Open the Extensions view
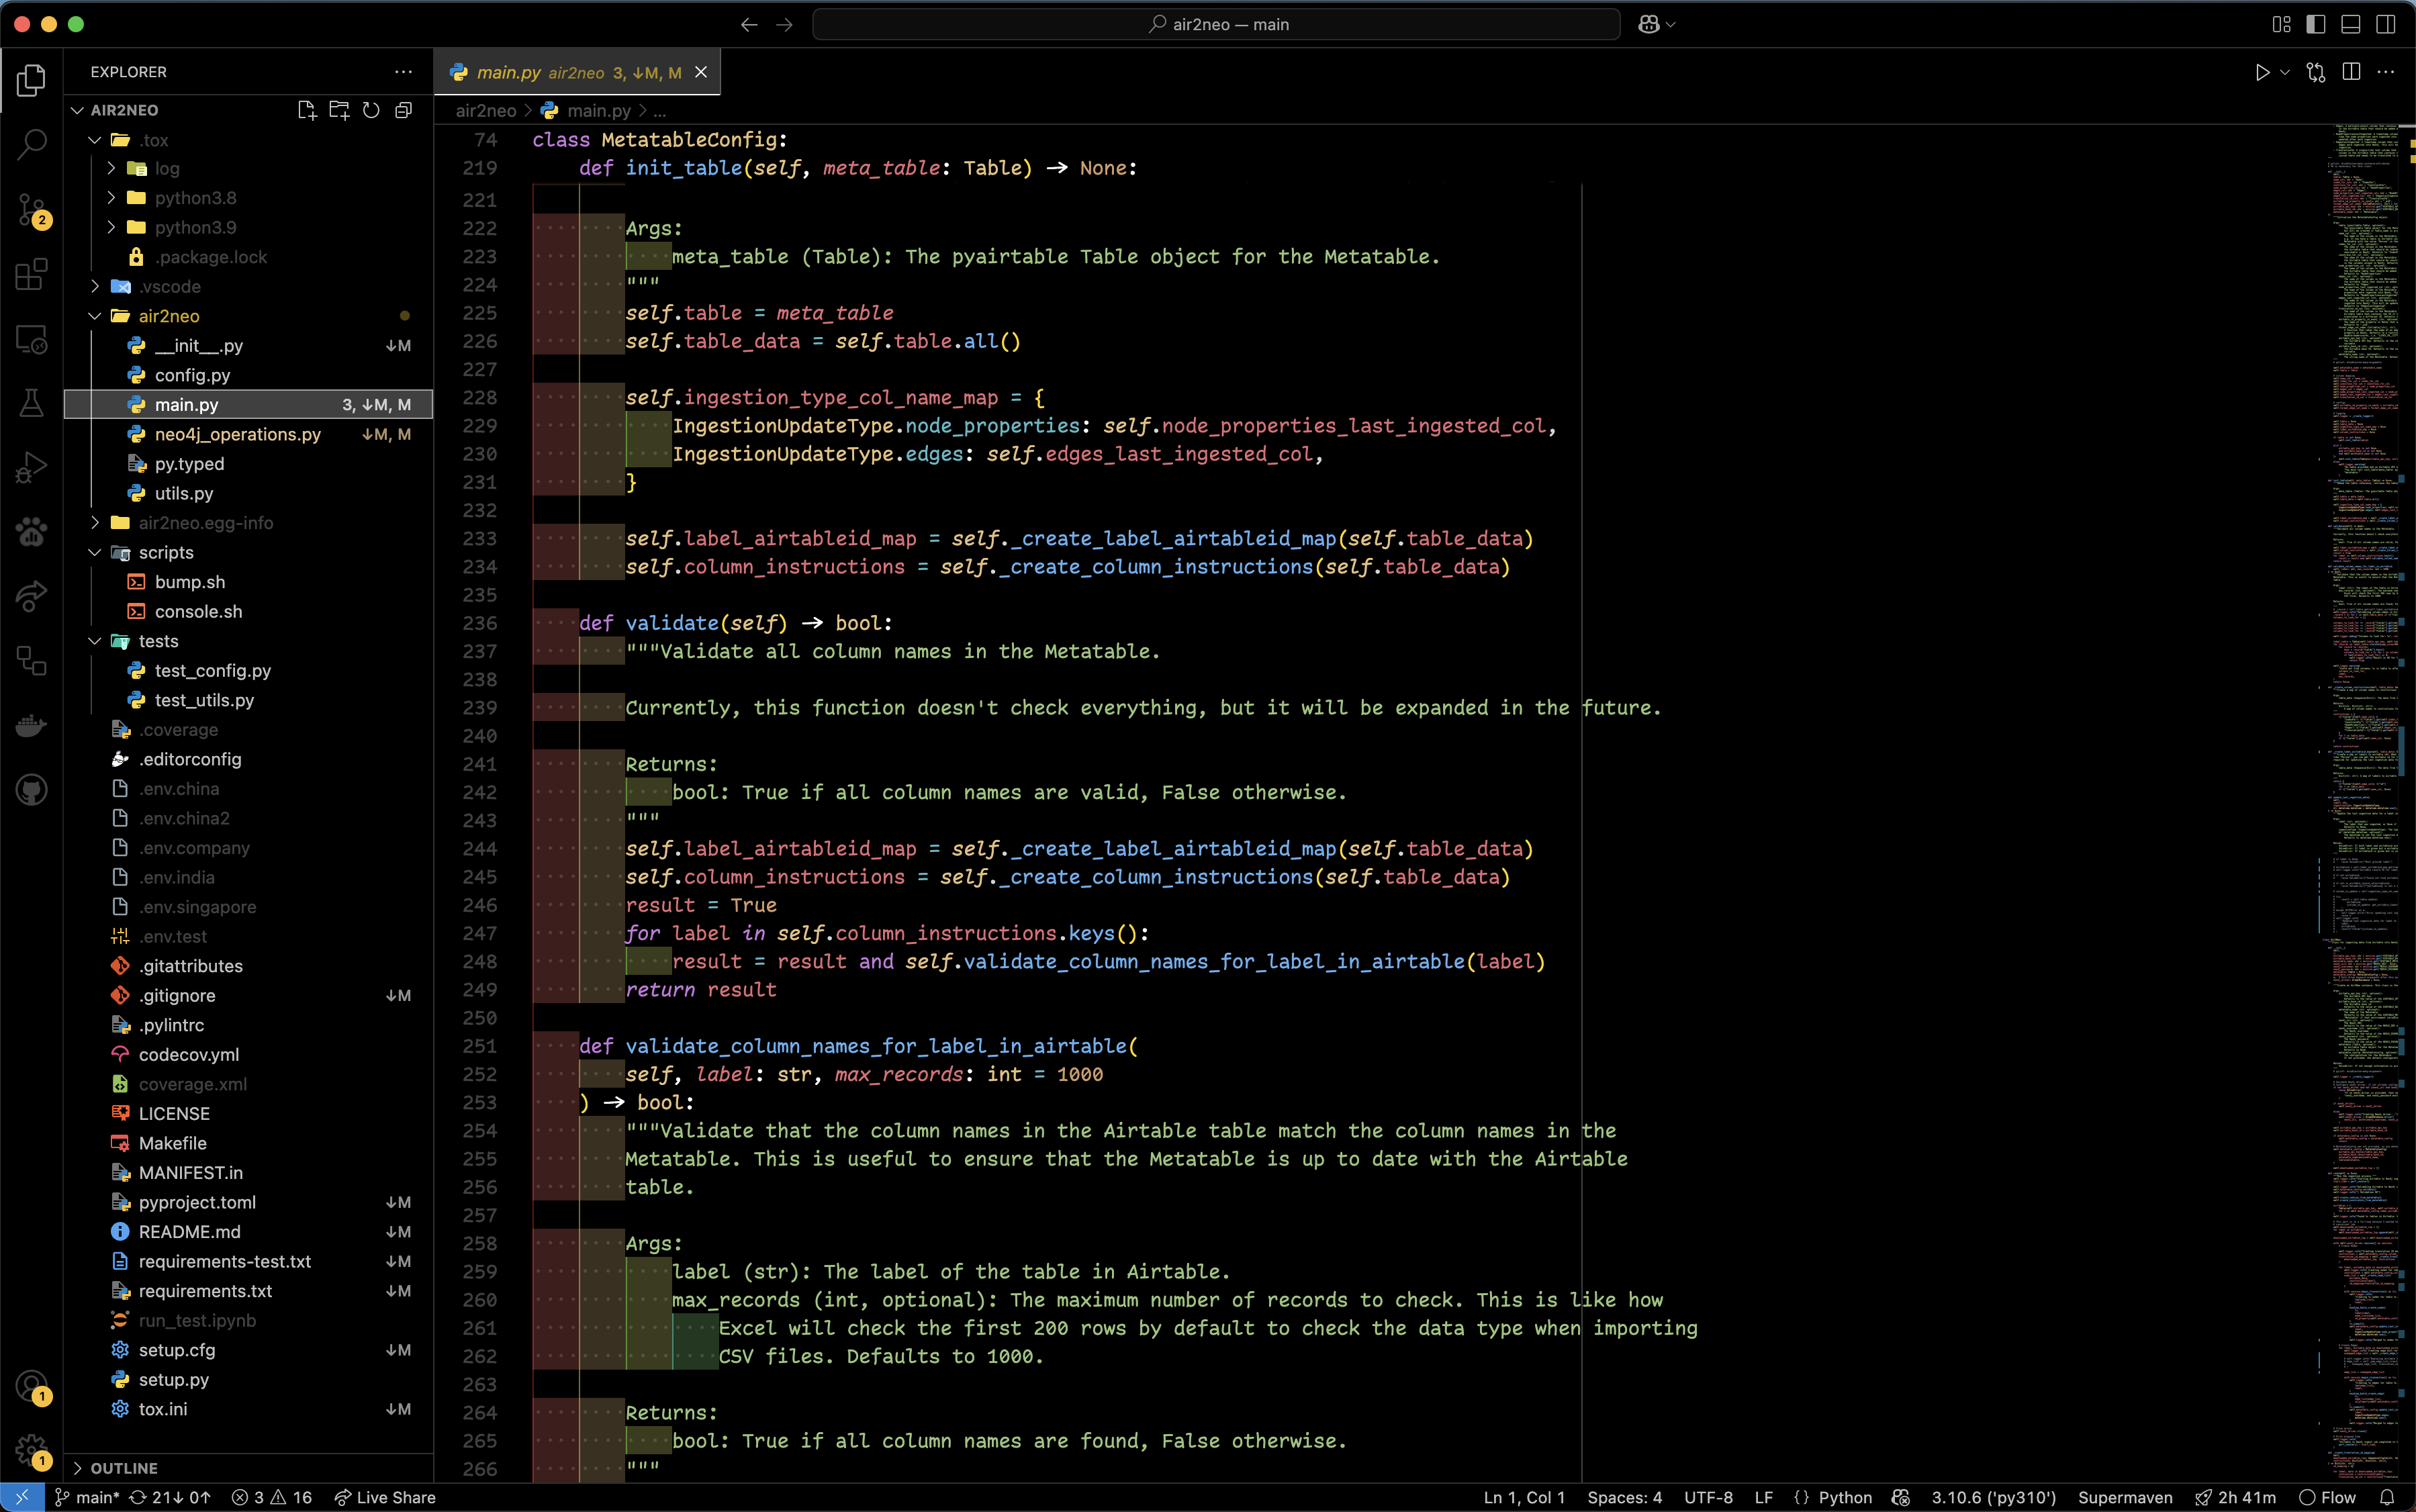 pyautogui.click(x=31, y=274)
